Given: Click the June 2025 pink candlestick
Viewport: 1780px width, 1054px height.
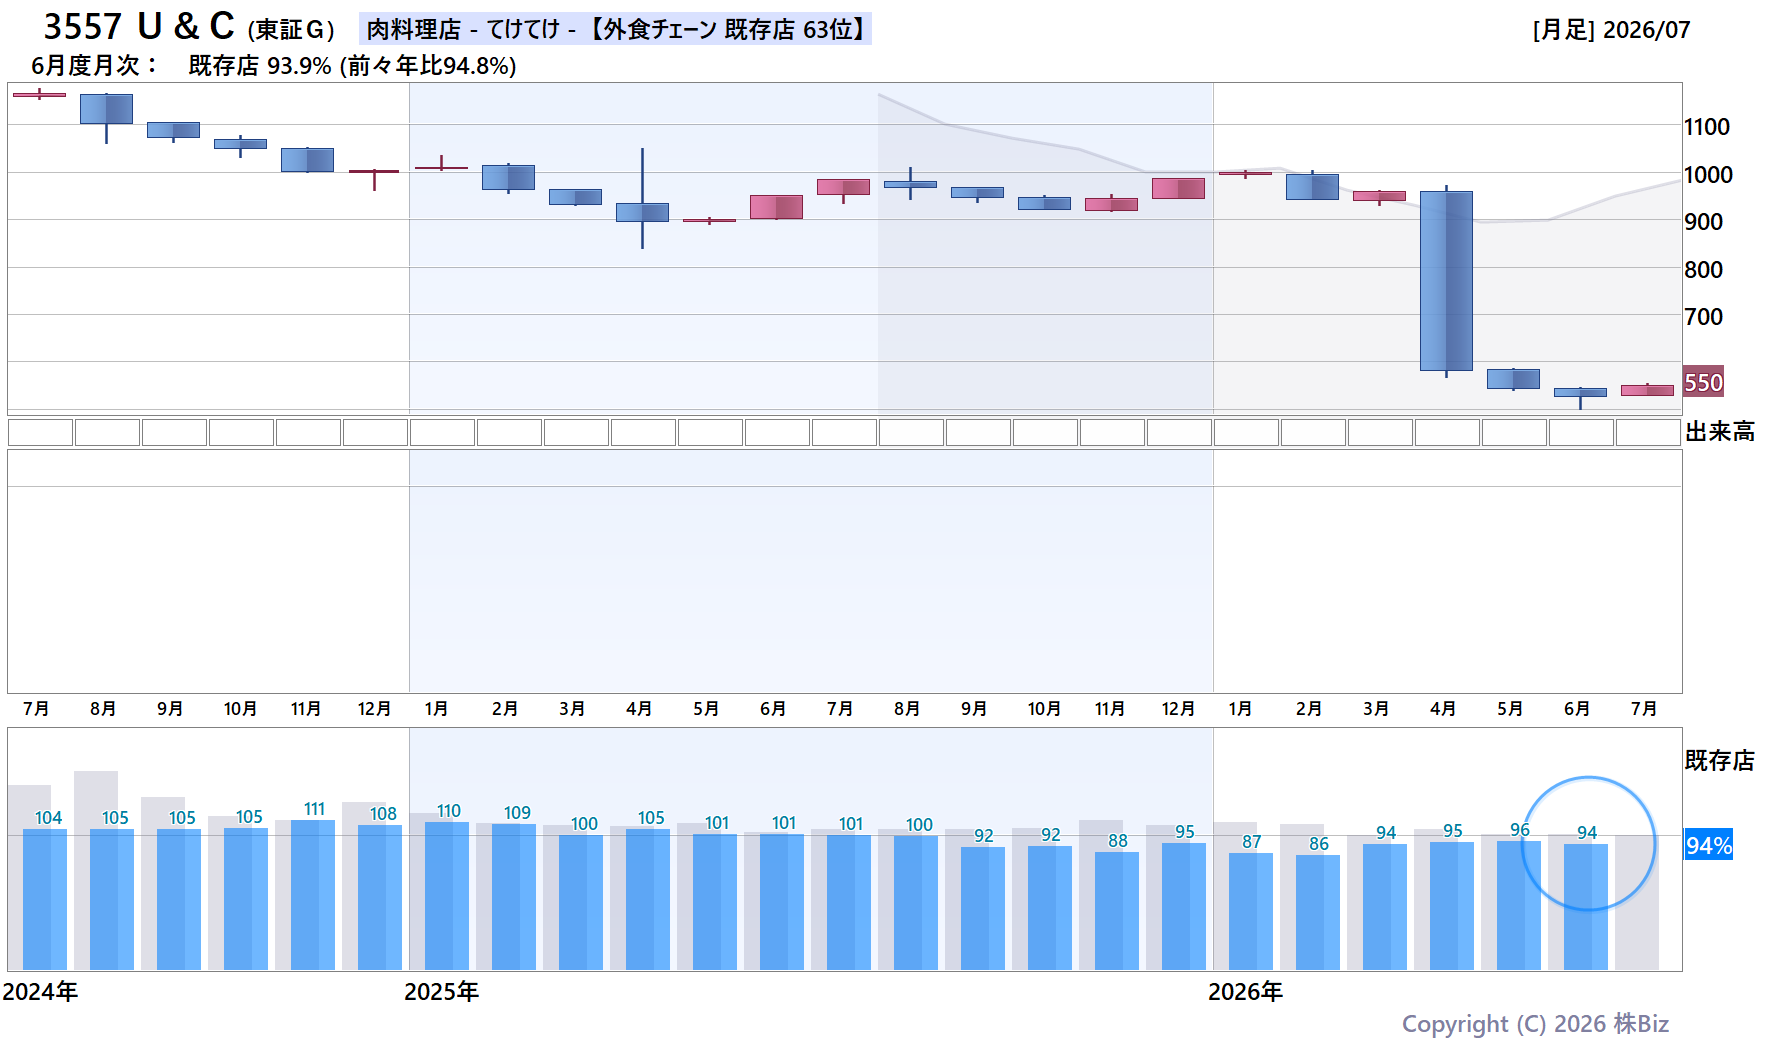Looking at the screenshot, I should pyautogui.click(x=776, y=207).
